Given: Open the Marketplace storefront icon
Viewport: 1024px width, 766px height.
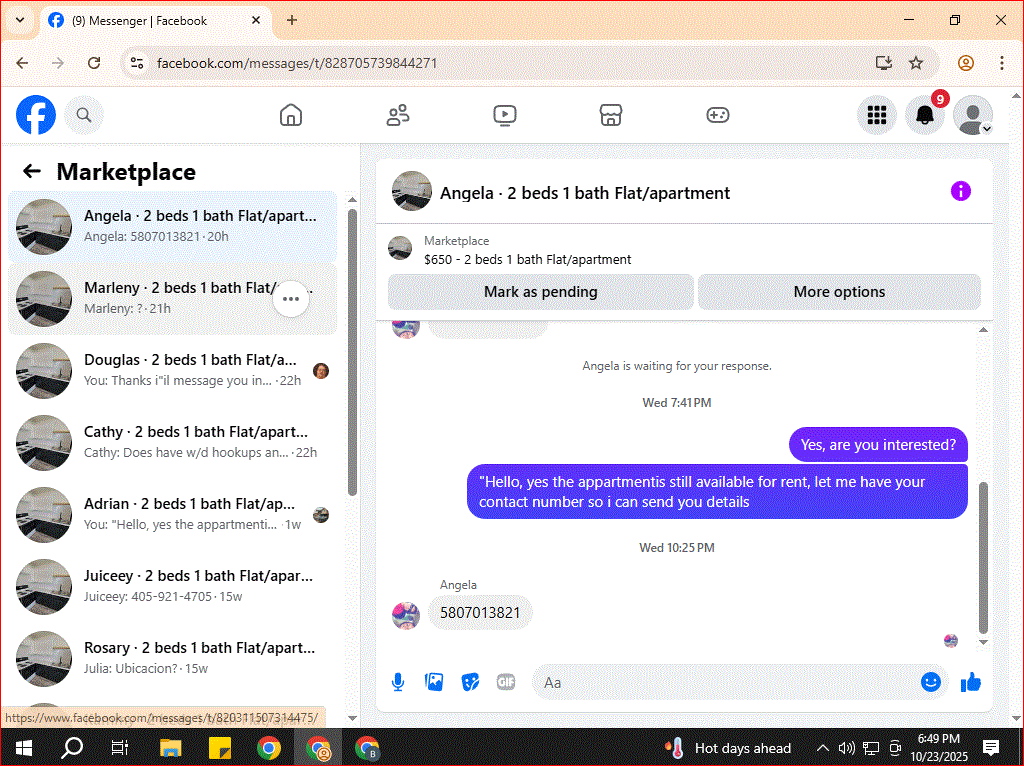Looking at the screenshot, I should click(x=611, y=115).
